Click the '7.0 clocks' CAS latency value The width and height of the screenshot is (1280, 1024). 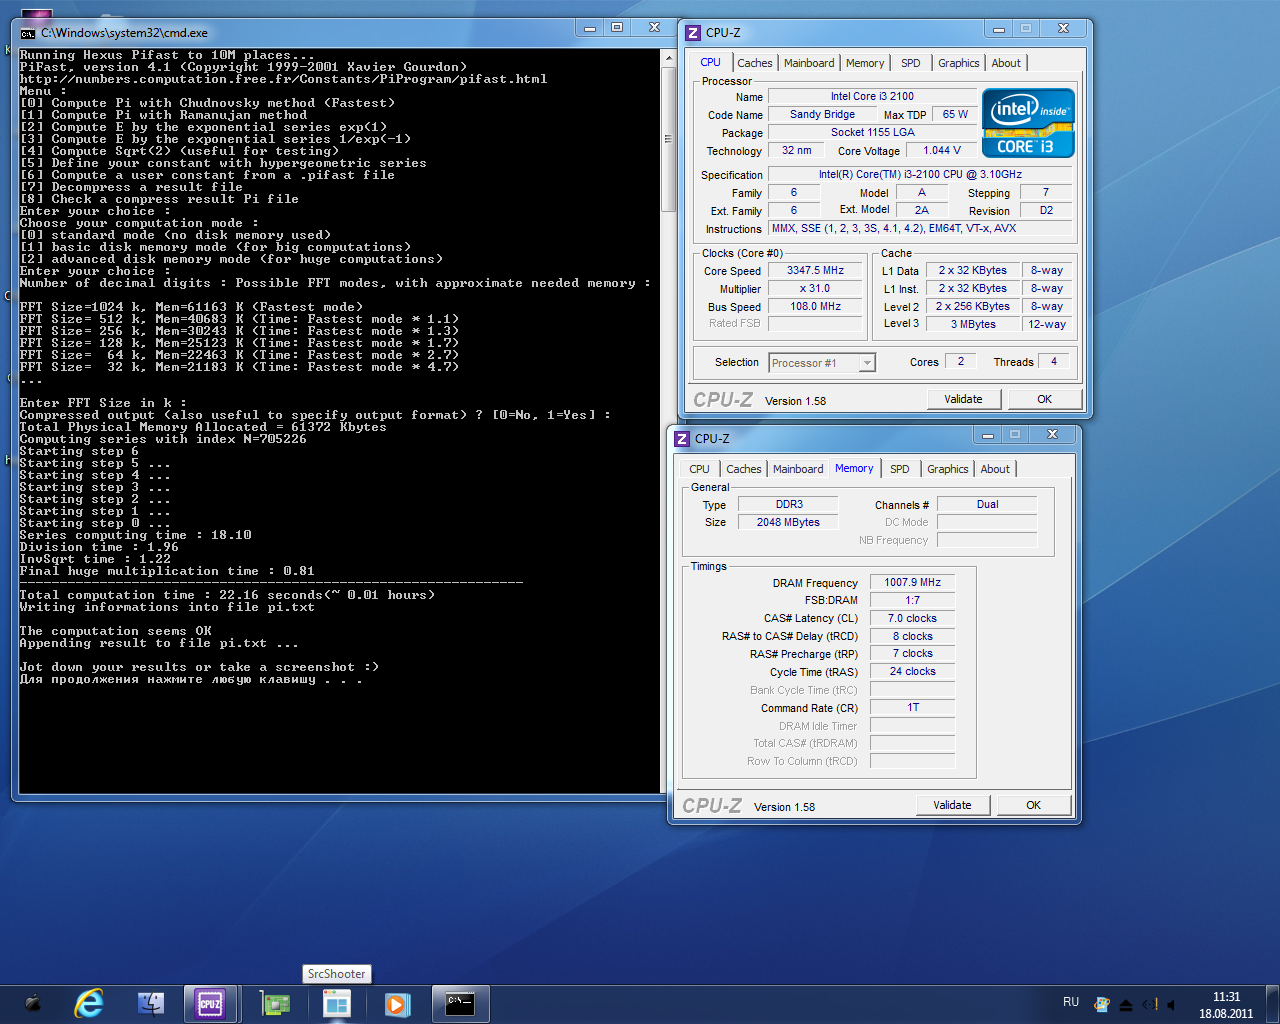(912, 618)
